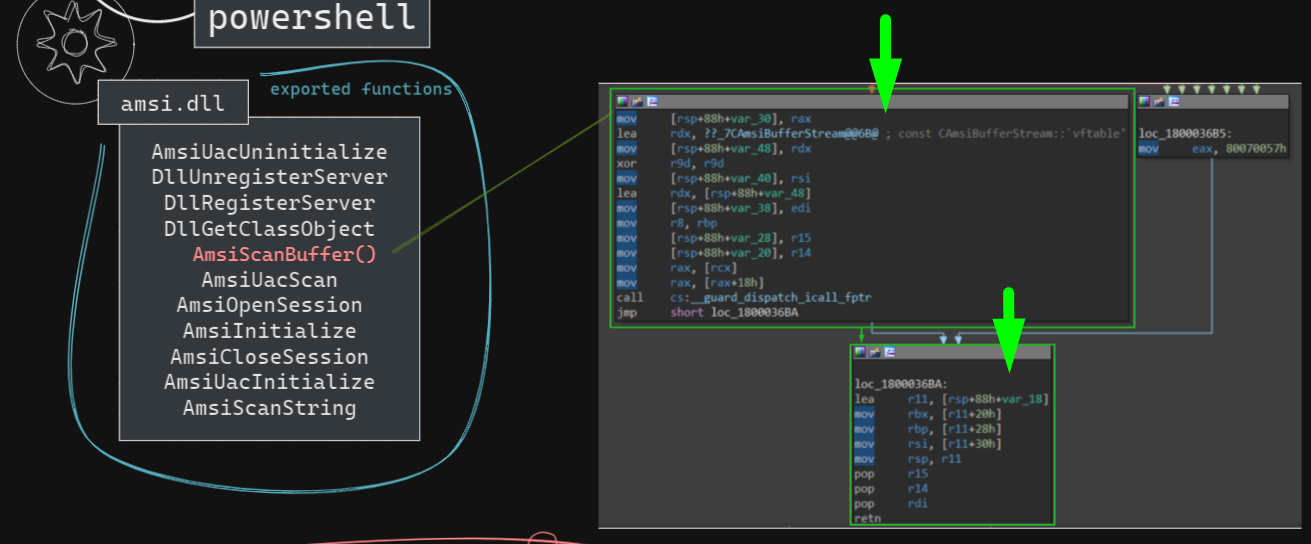
Task: Click the group nodes icon on the loc_1800036BA block
Action: pyautogui.click(x=888, y=352)
